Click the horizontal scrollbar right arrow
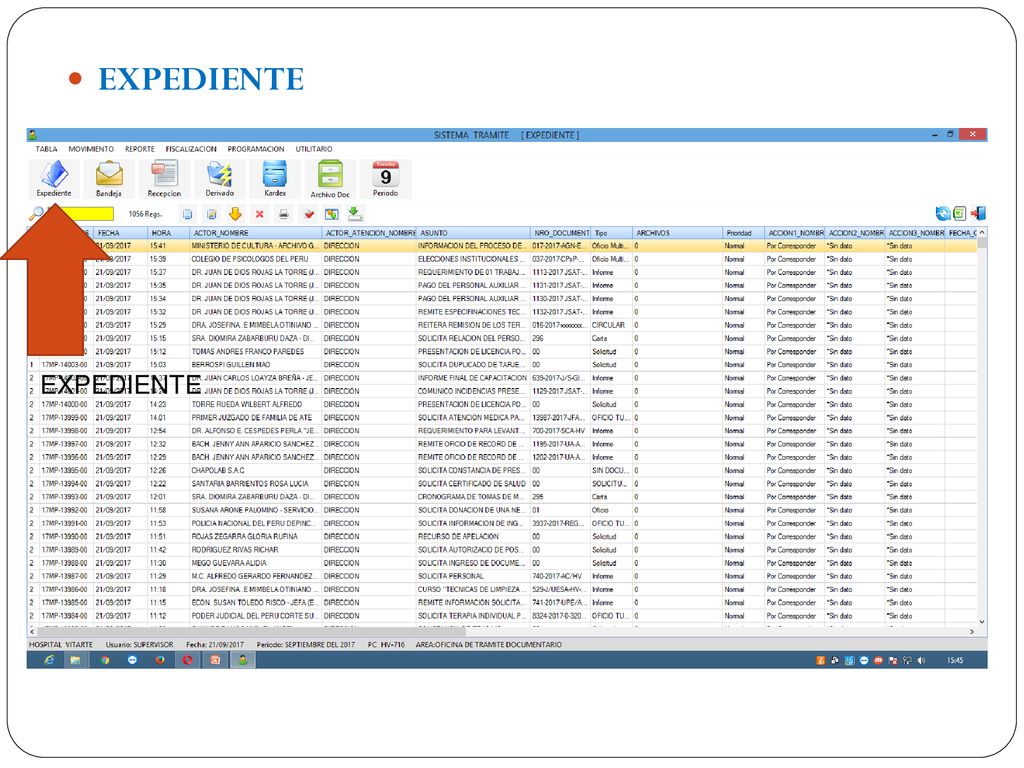This screenshot has width=1024, height=768. click(972, 632)
